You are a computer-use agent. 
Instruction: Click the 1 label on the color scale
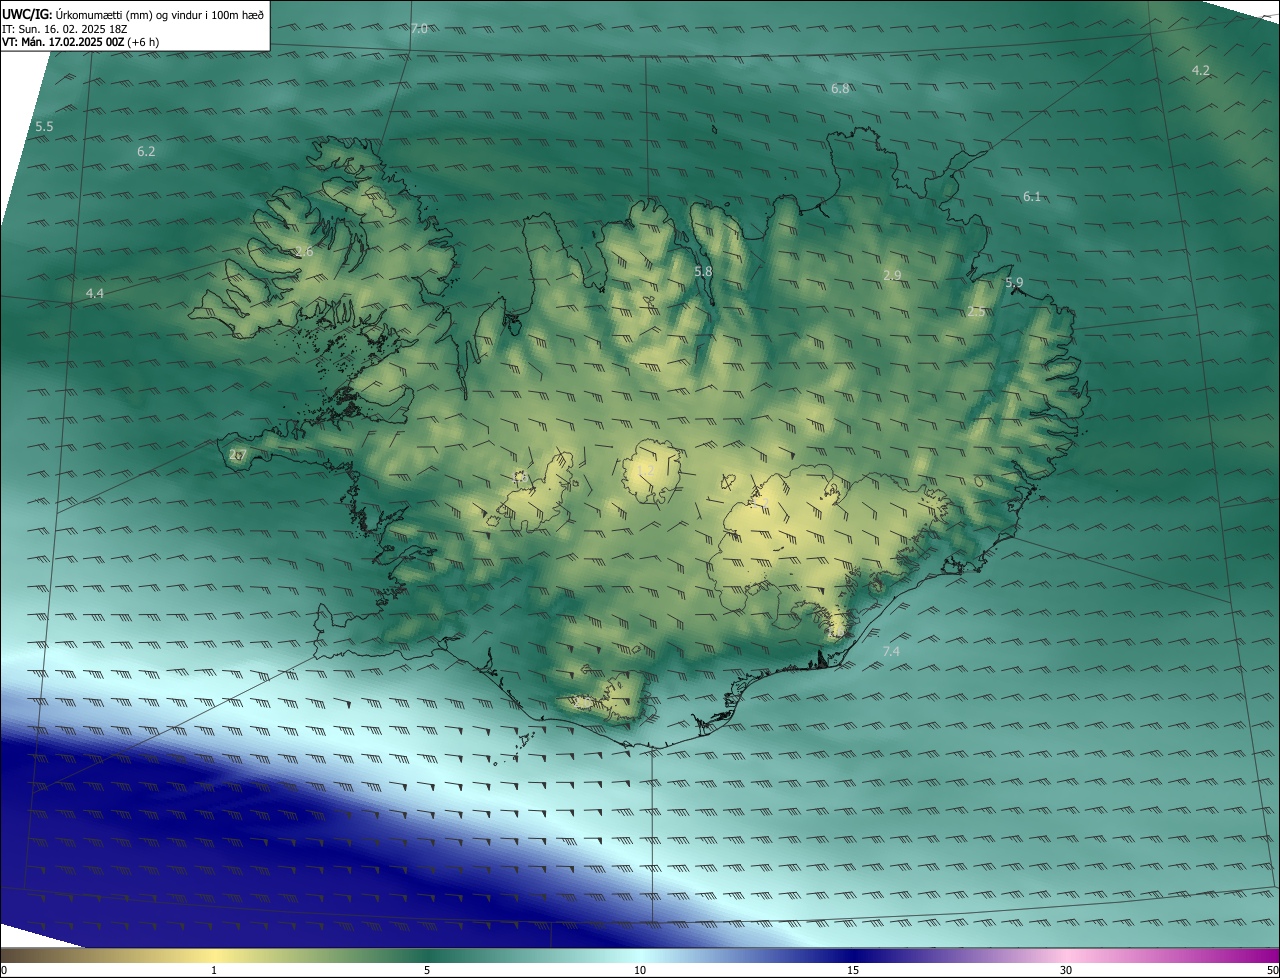tap(214, 970)
